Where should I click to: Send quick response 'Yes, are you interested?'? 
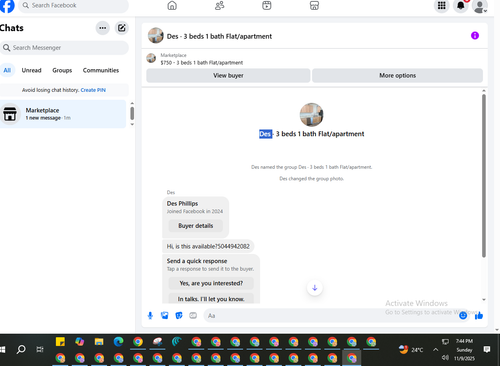point(211,283)
